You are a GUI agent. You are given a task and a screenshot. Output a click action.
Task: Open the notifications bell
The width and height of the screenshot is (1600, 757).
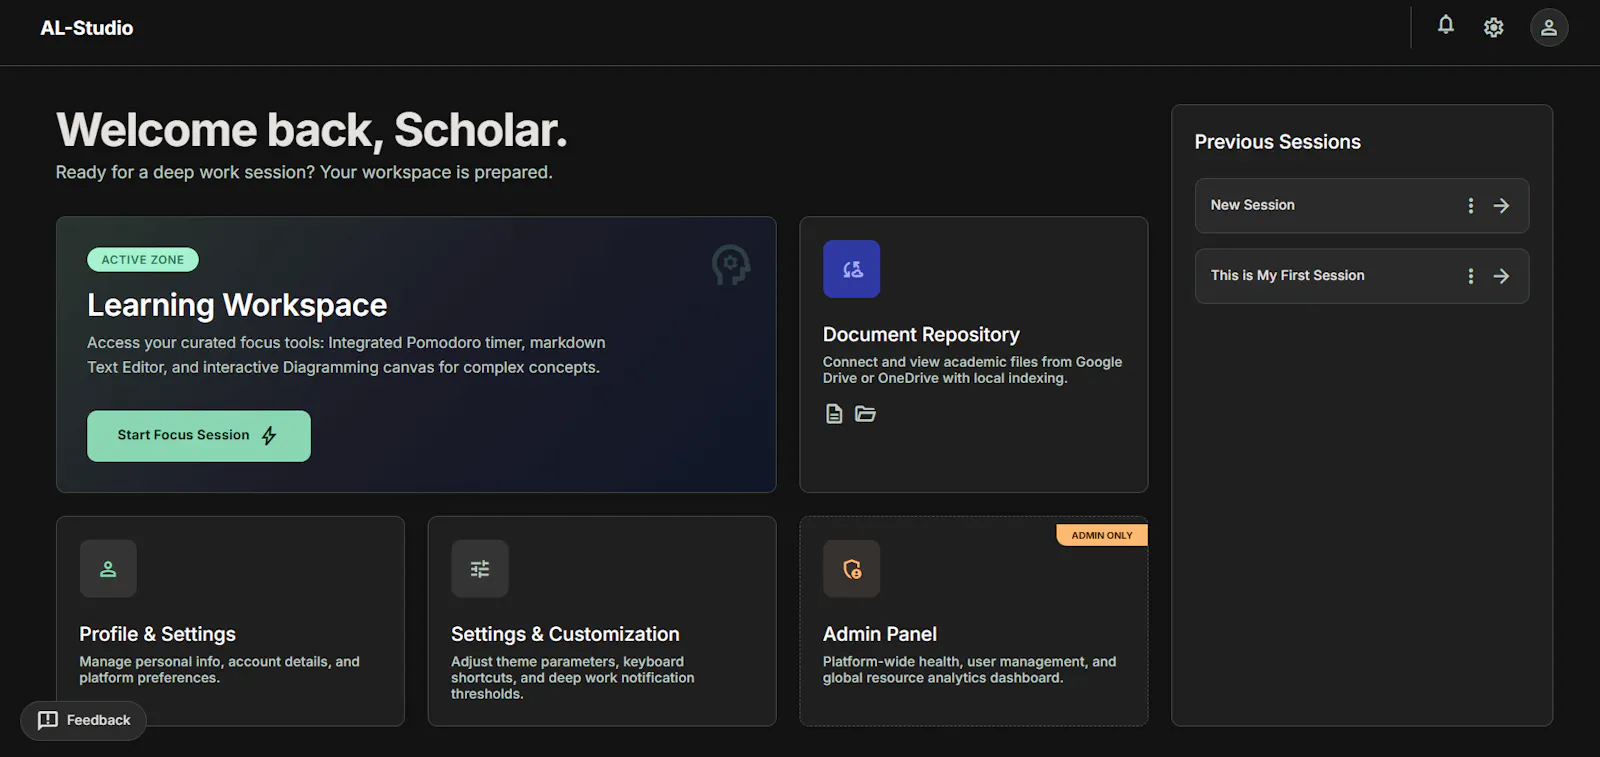[x=1445, y=25]
